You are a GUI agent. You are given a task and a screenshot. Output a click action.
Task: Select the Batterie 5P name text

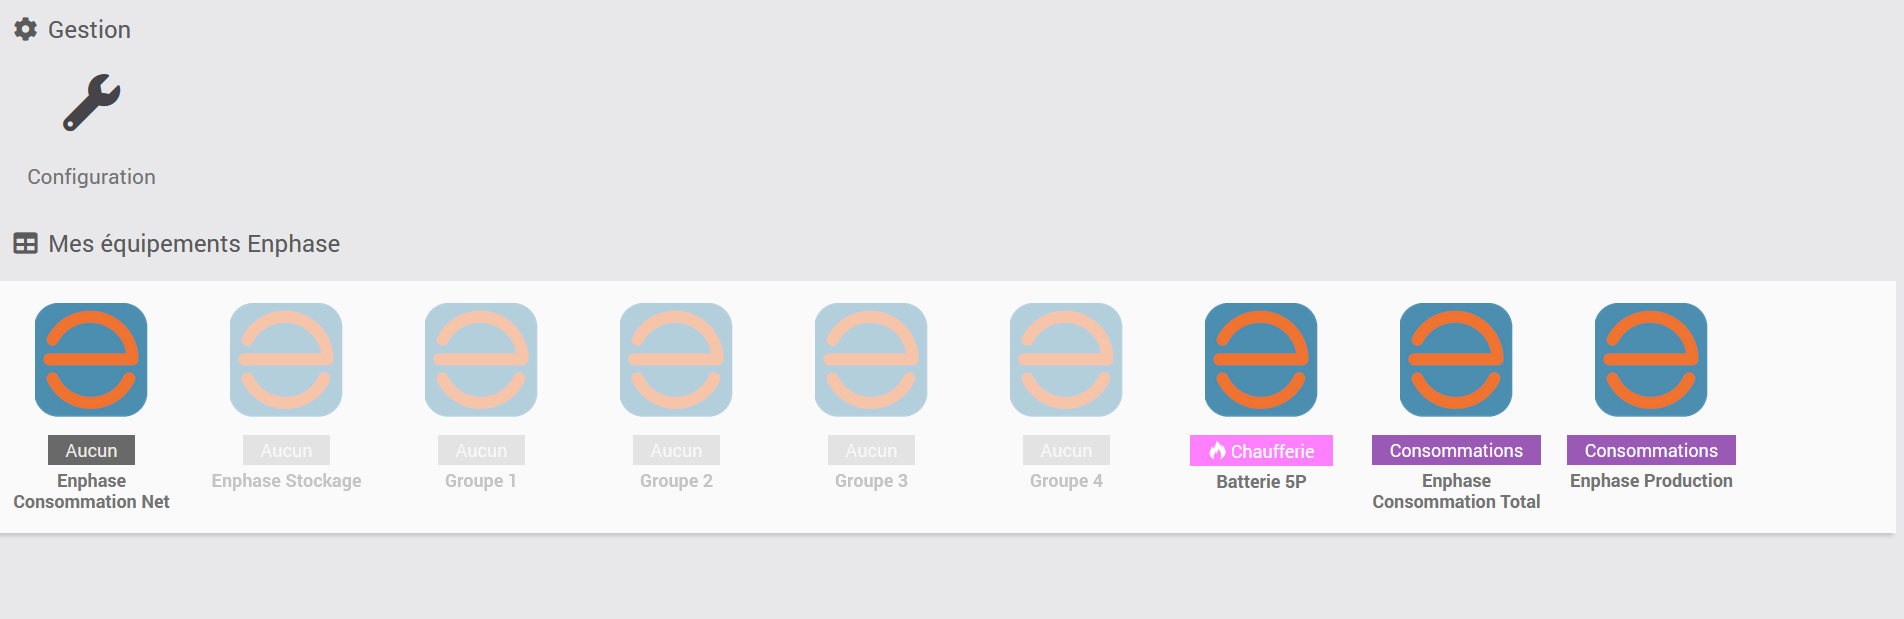pos(1261,482)
